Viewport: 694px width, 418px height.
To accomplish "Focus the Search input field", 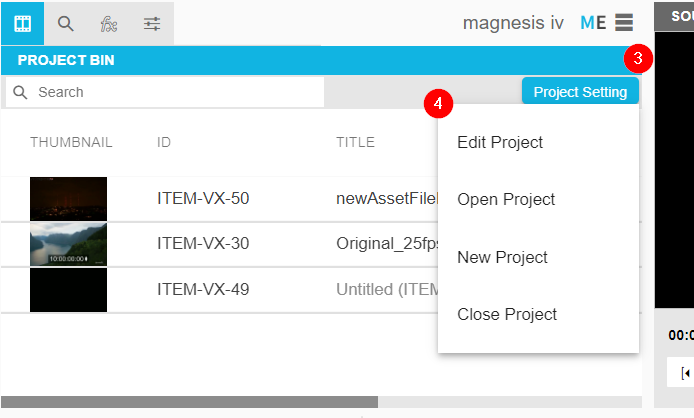I will click(x=175, y=92).
